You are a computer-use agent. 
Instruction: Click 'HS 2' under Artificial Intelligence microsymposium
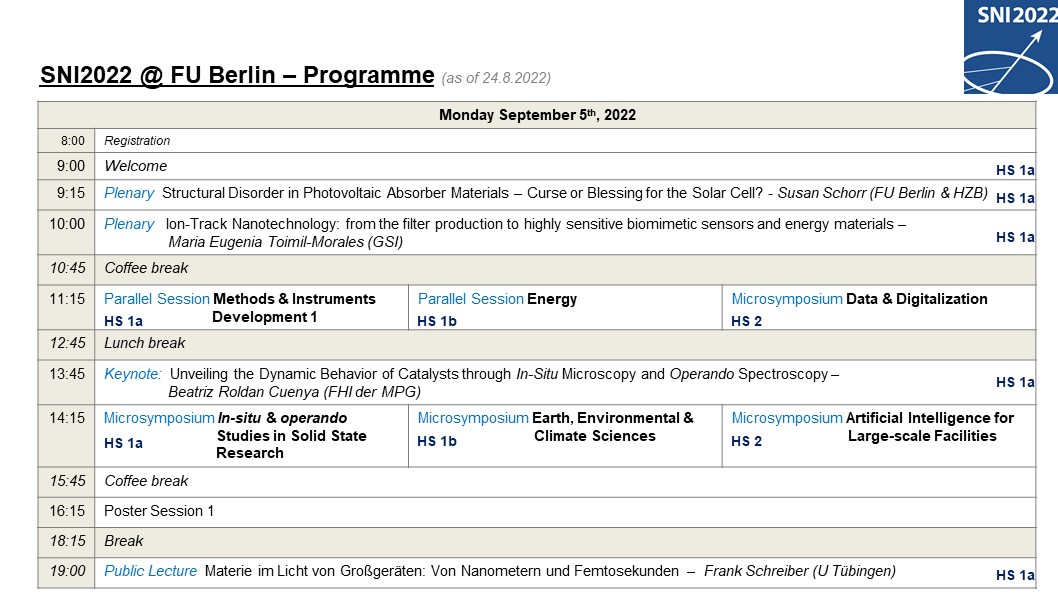(x=746, y=441)
